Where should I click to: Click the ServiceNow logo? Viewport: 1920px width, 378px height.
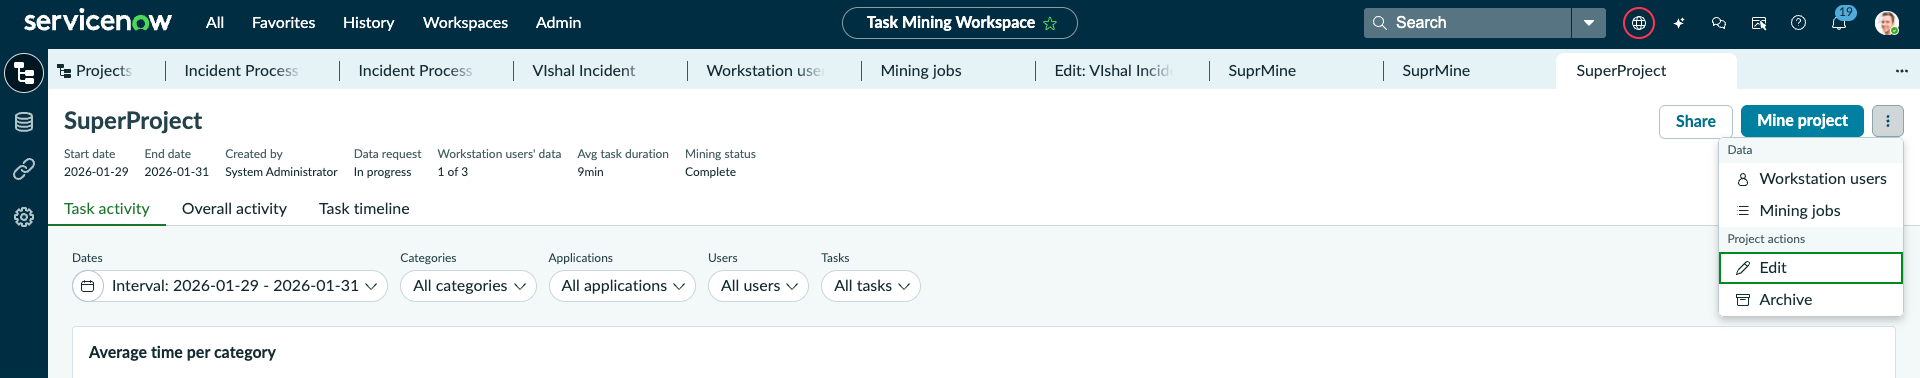coord(98,21)
